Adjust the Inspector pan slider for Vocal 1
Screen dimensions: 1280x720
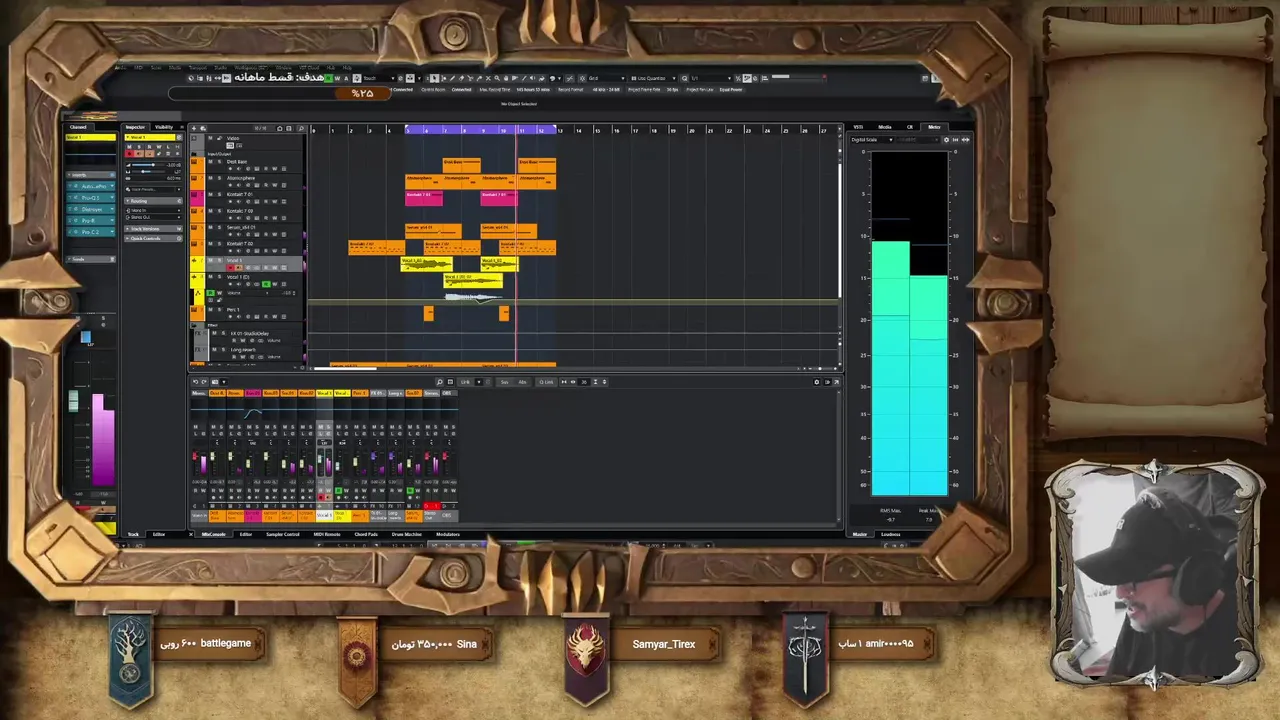147,171
